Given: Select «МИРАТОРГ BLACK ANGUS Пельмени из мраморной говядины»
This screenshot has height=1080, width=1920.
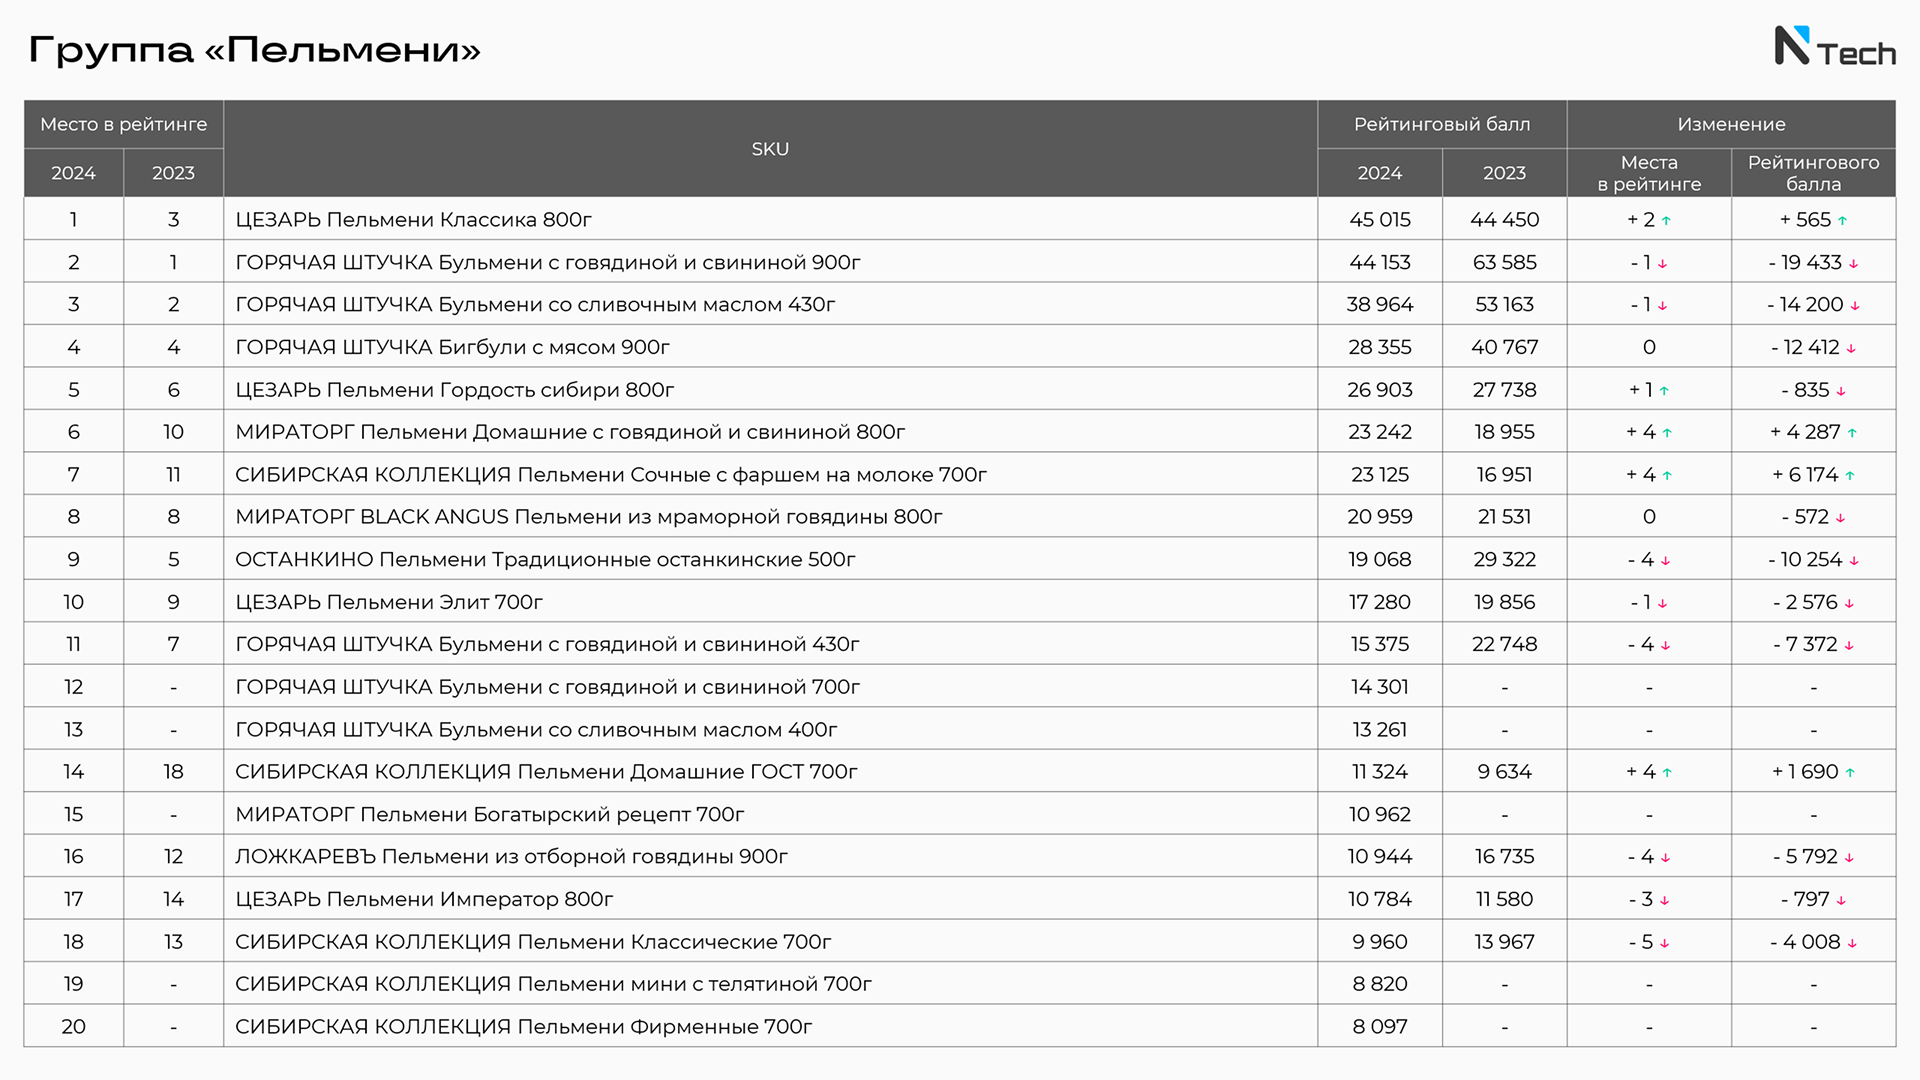Looking at the screenshot, I should pos(589,517).
